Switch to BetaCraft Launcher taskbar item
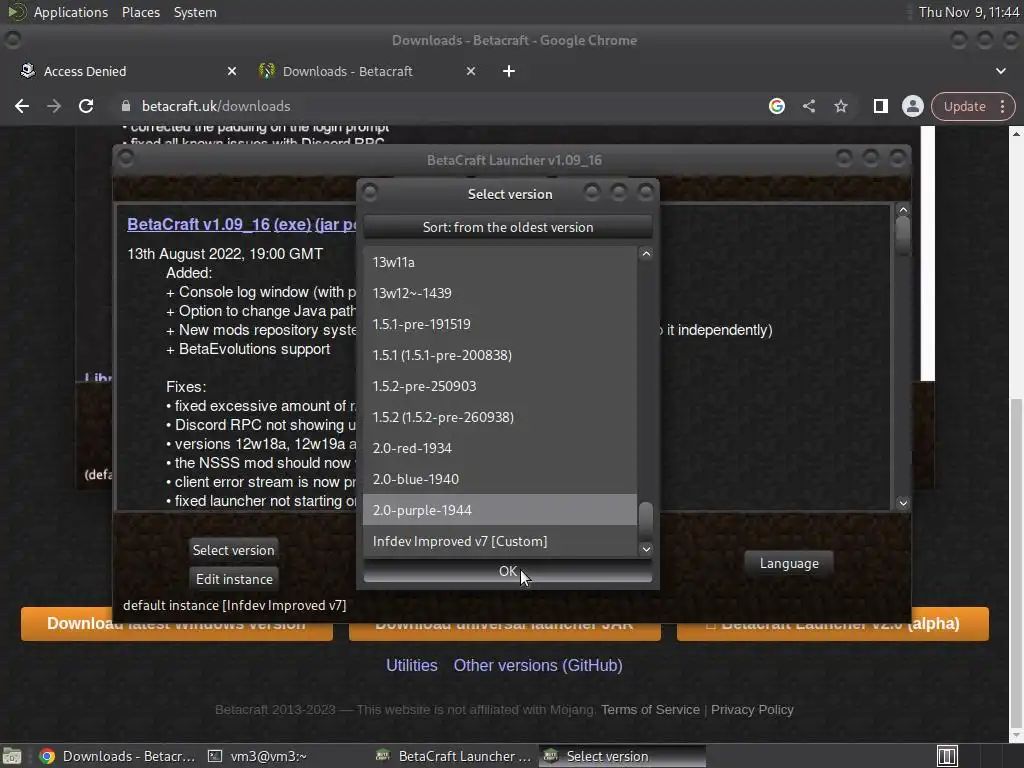This screenshot has width=1024, height=768. [454, 756]
